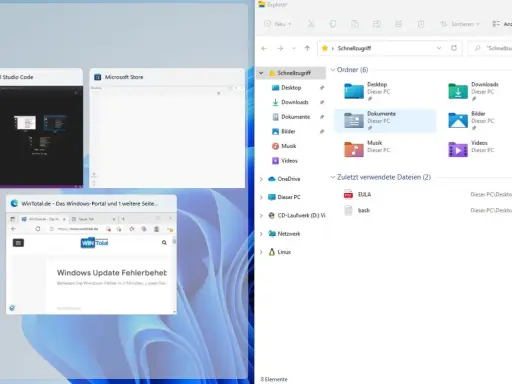The width and height of the screenshot is (512, 384).
Task: Collapse Schnellzugriff in navigation pane
Action: (x=261, y=73)
